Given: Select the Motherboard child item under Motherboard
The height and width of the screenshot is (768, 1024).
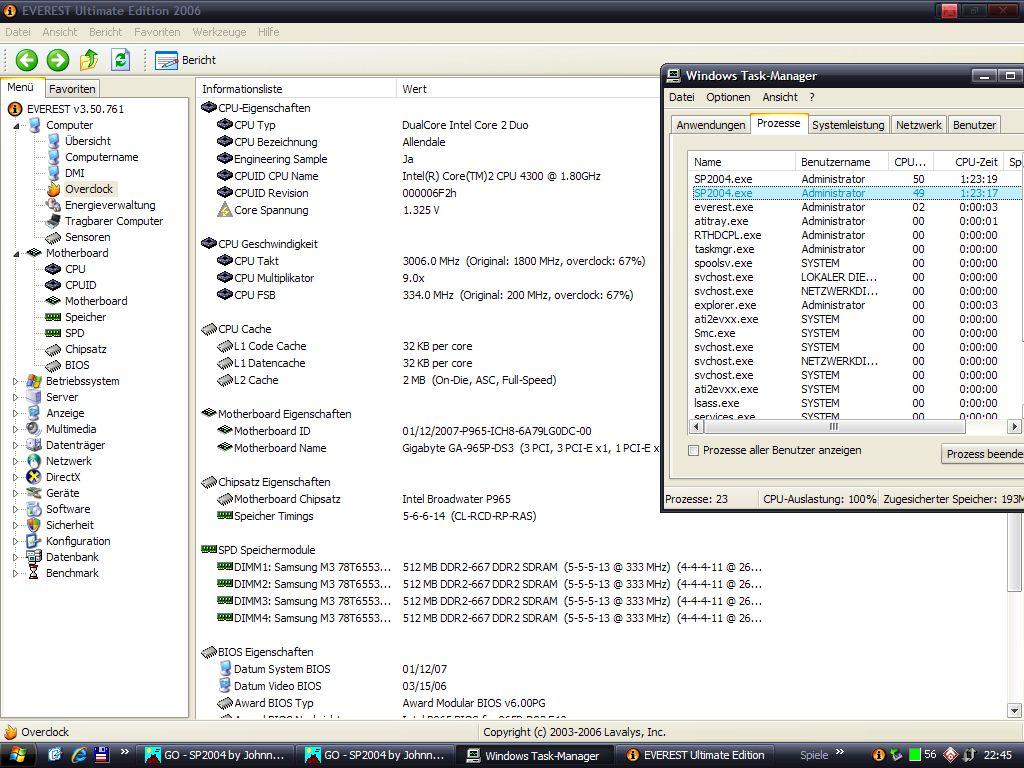Looking at the screenshot, I should pos(96,301).
